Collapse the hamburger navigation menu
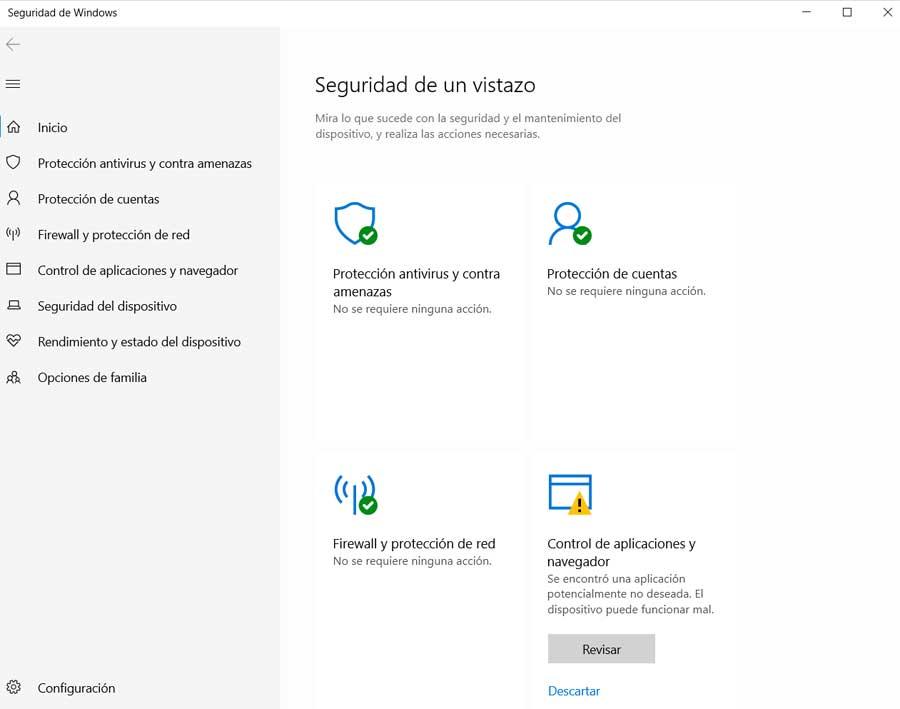The width and height of the screenshot is (900, 709). coord(13,84)
